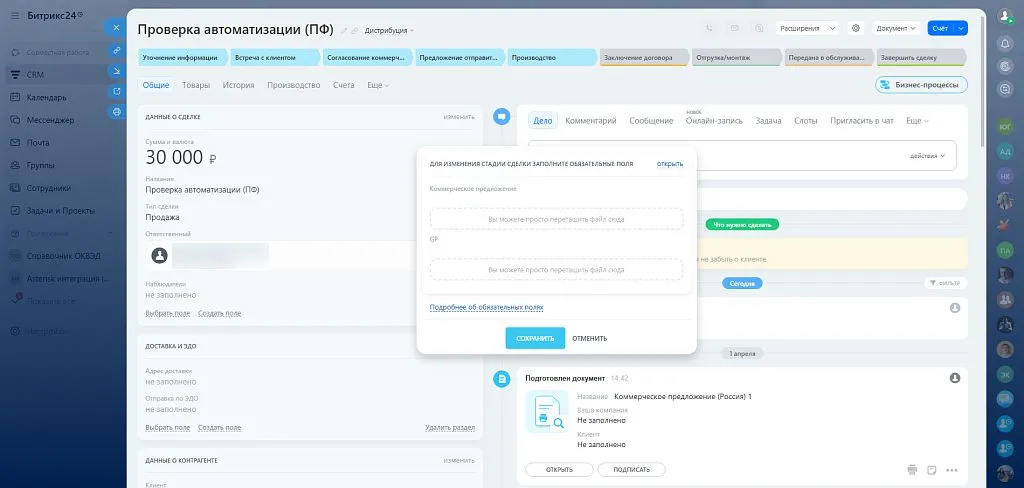The width and height of the screenshot is (1024, 488).
Task: Expand Еще in the timeline actions row
Action: 917,121
